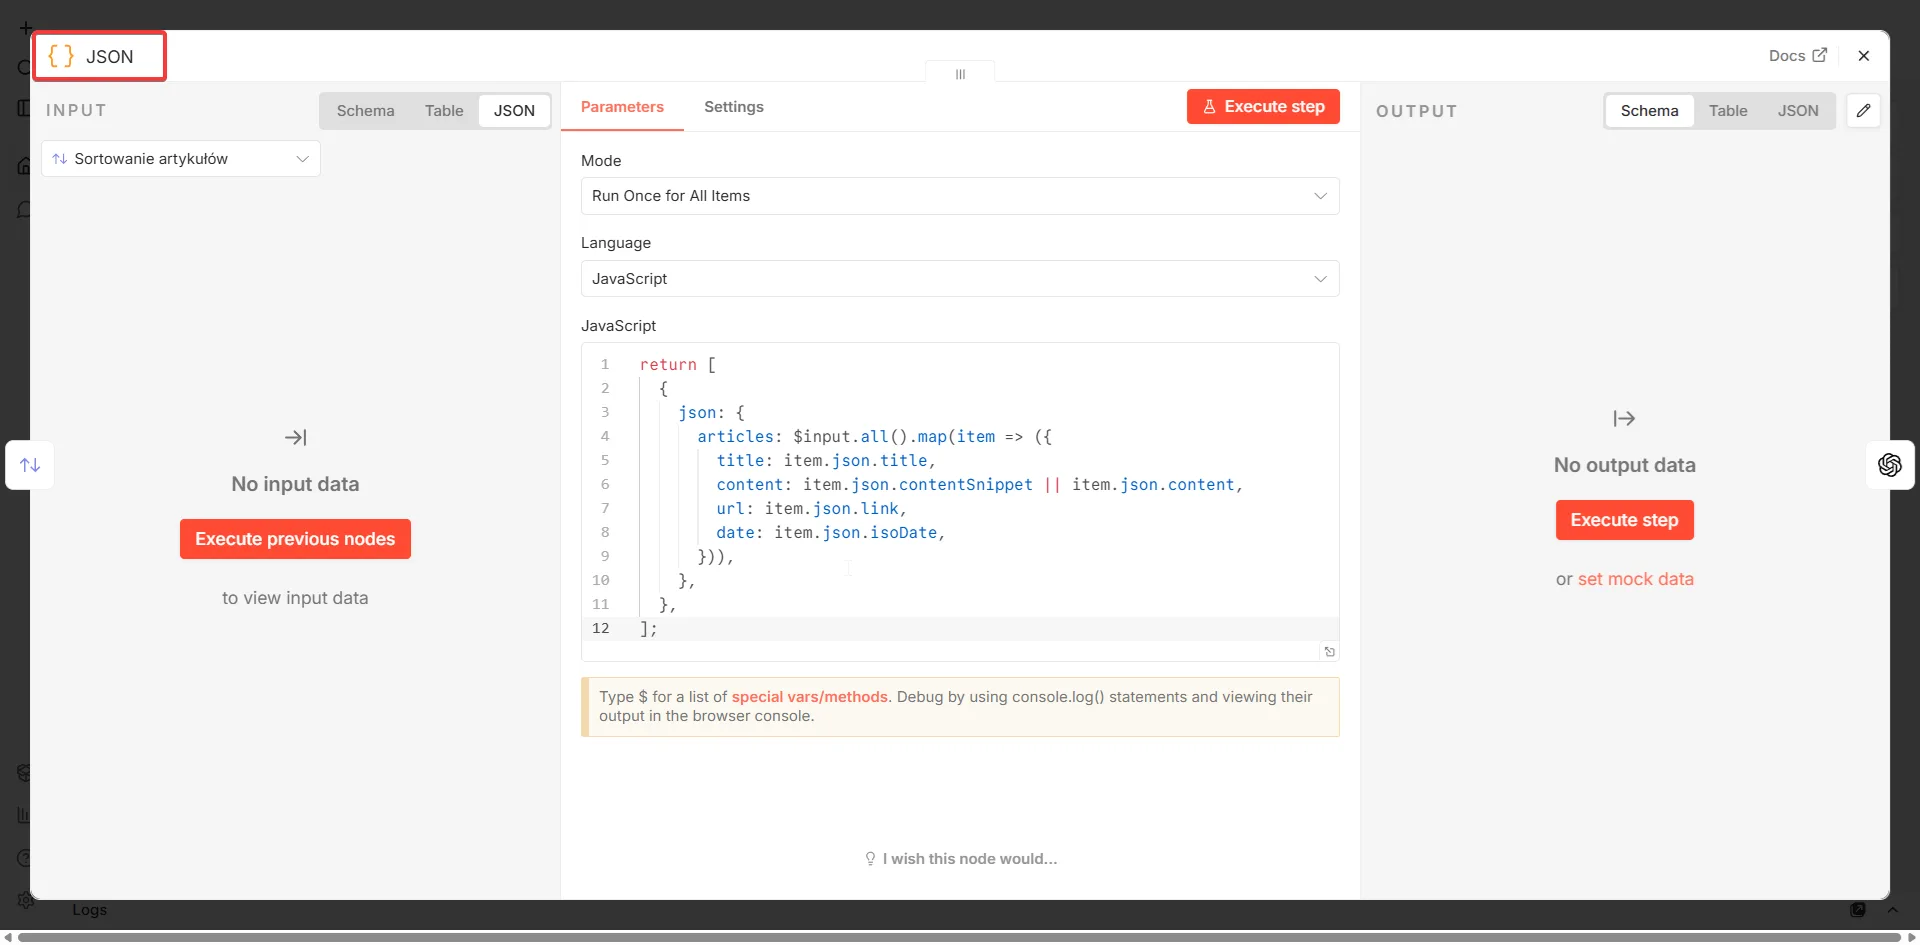Viewport: 1920px width, 945px height.
Task: Click the horizontal scrollbar at bottom
Action: (x=958, y=937)
